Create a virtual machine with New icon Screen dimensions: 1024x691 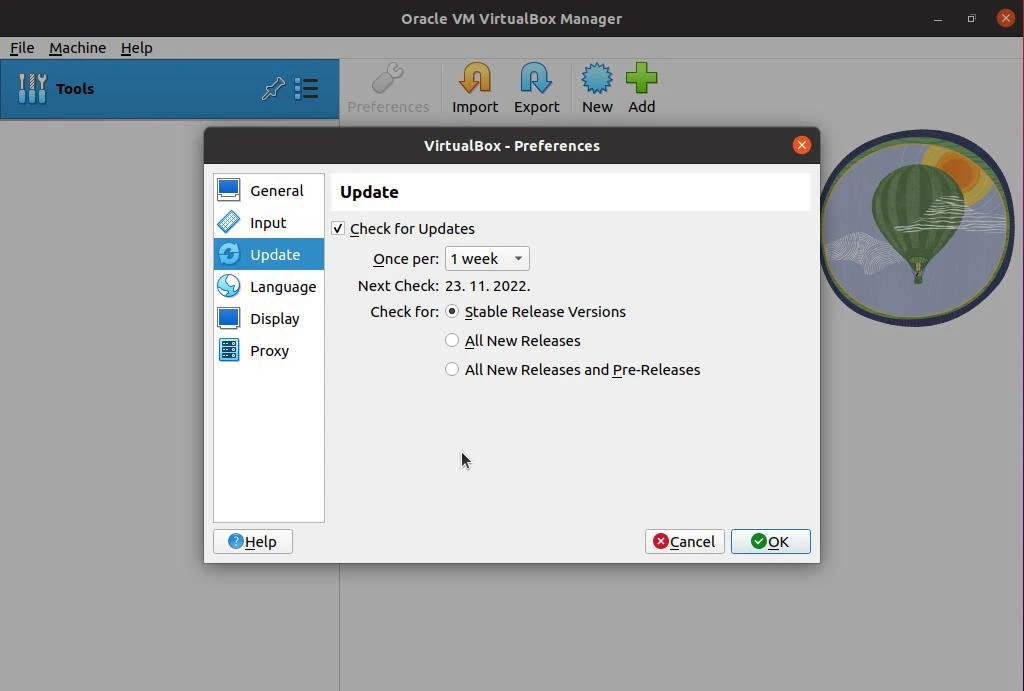coord(596,87)
